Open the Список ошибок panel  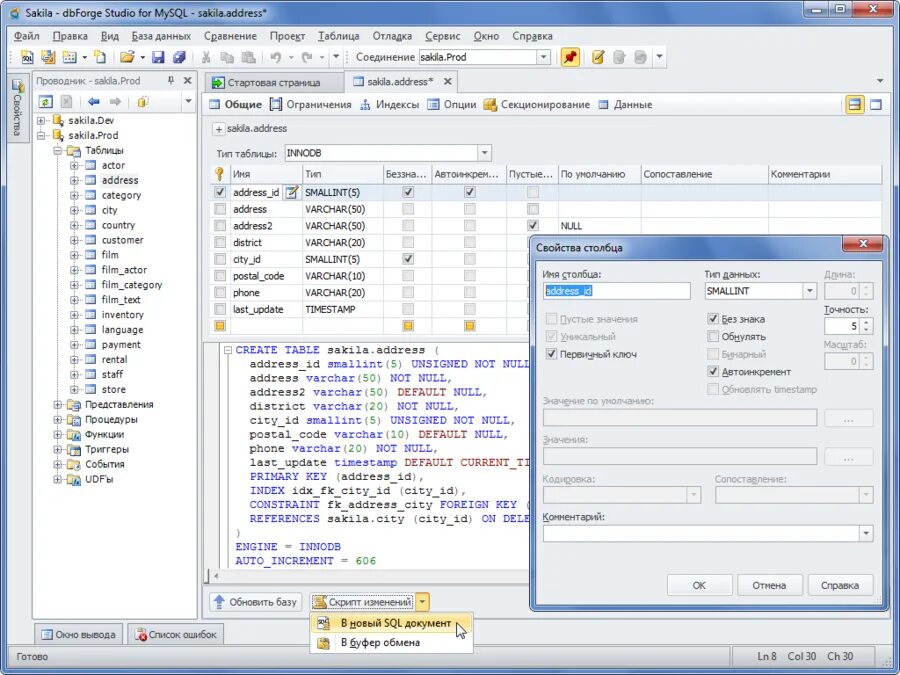pos(176,634)
